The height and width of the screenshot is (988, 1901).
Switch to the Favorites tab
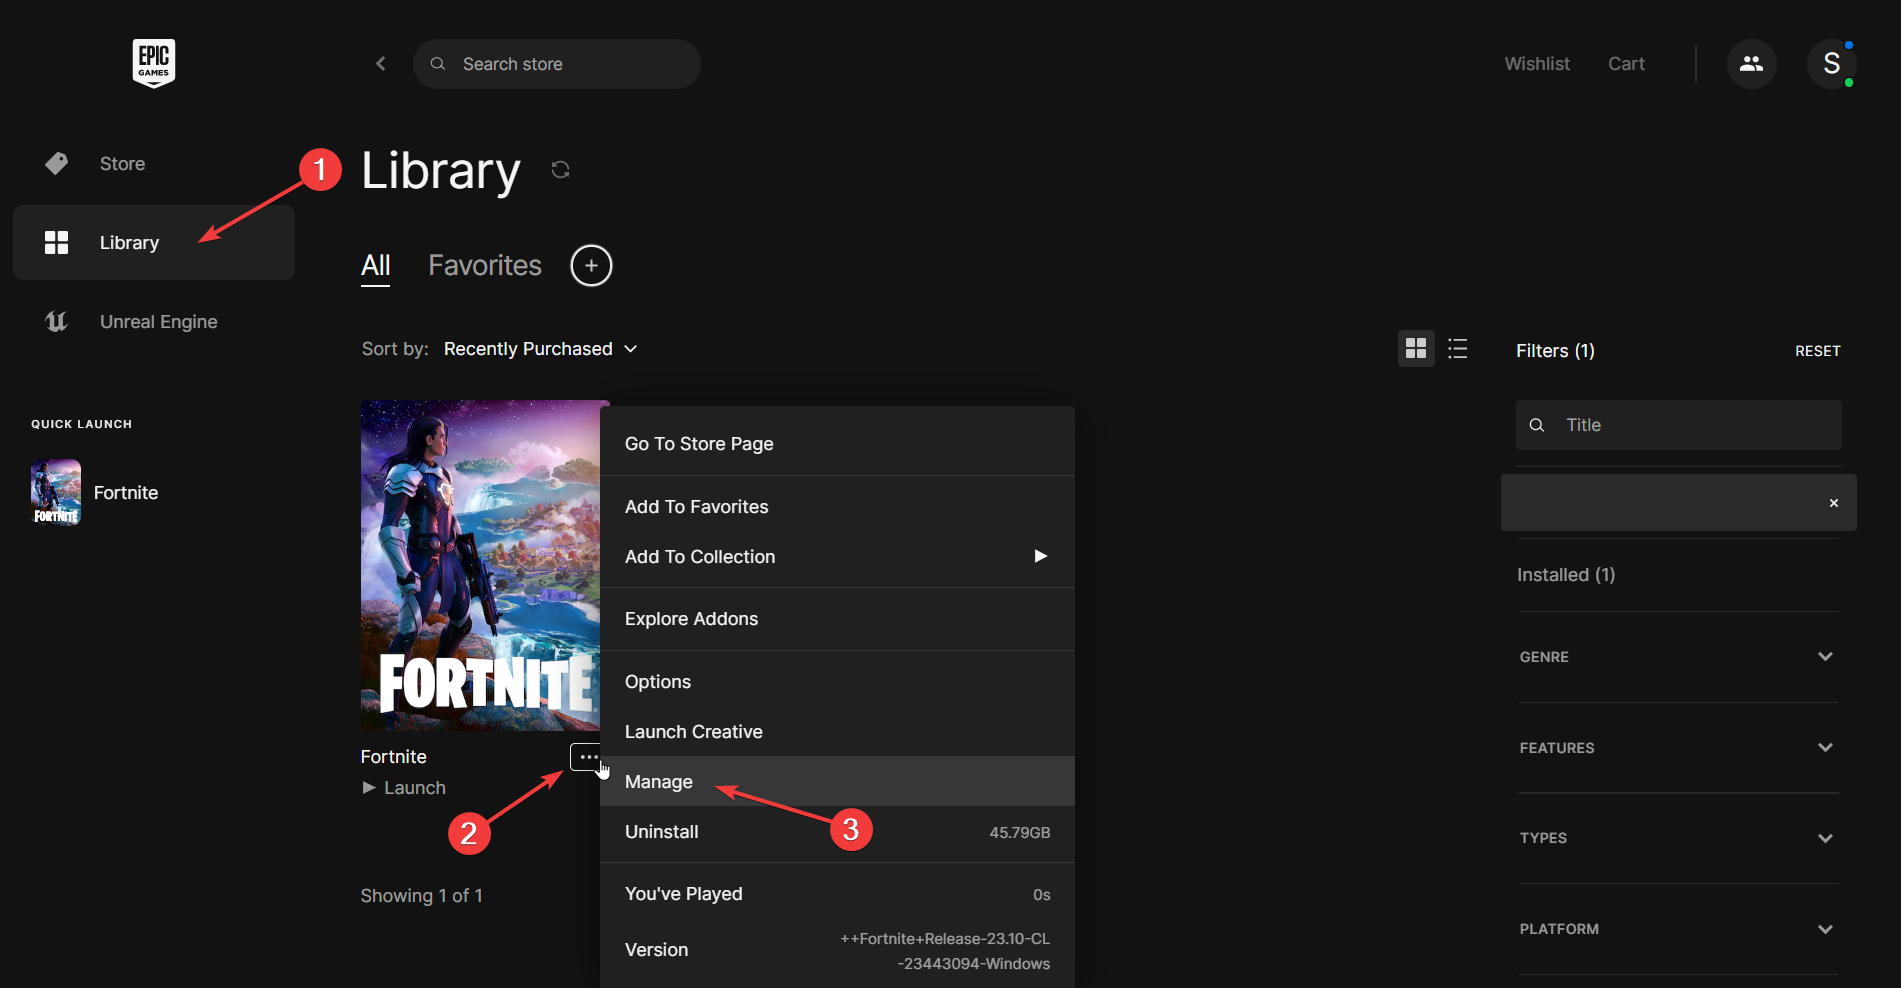(485, 266)
